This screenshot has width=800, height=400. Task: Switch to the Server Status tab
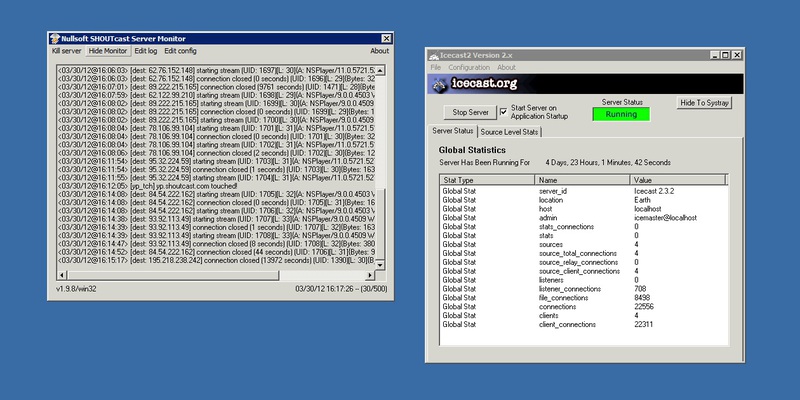pyautogui.click(x=453, y=131)
